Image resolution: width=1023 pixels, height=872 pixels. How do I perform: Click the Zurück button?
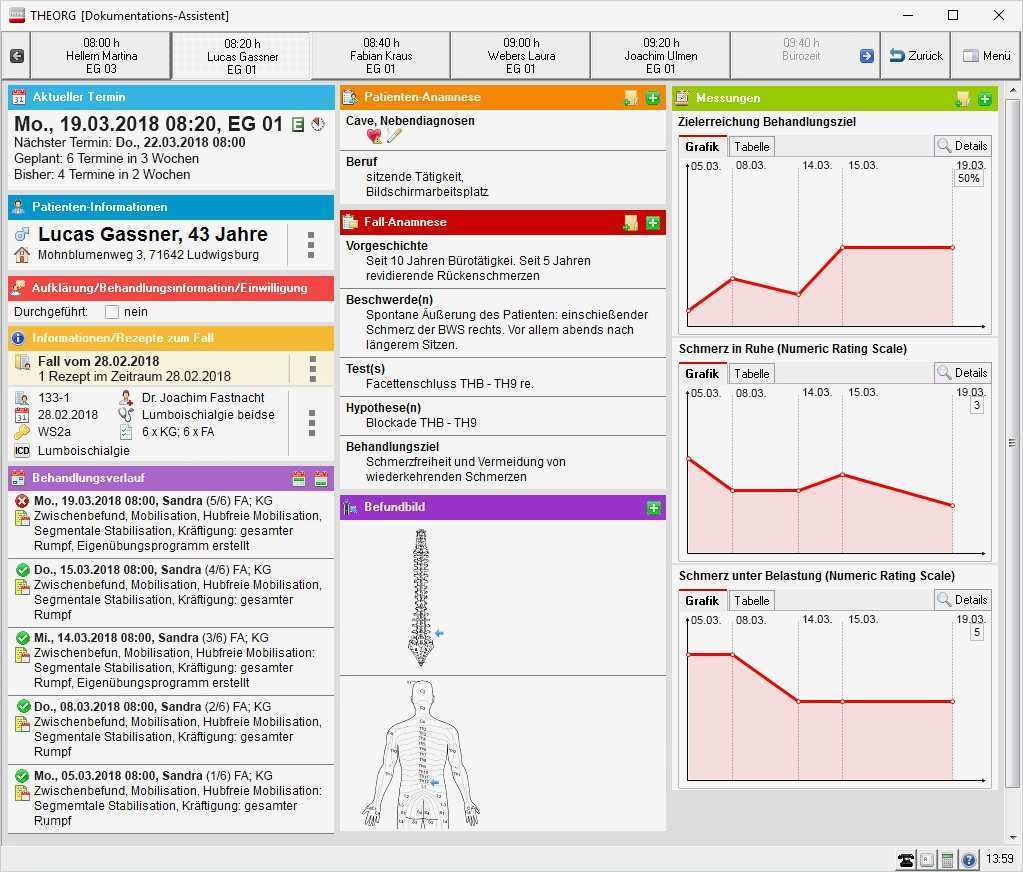(915, 56)
